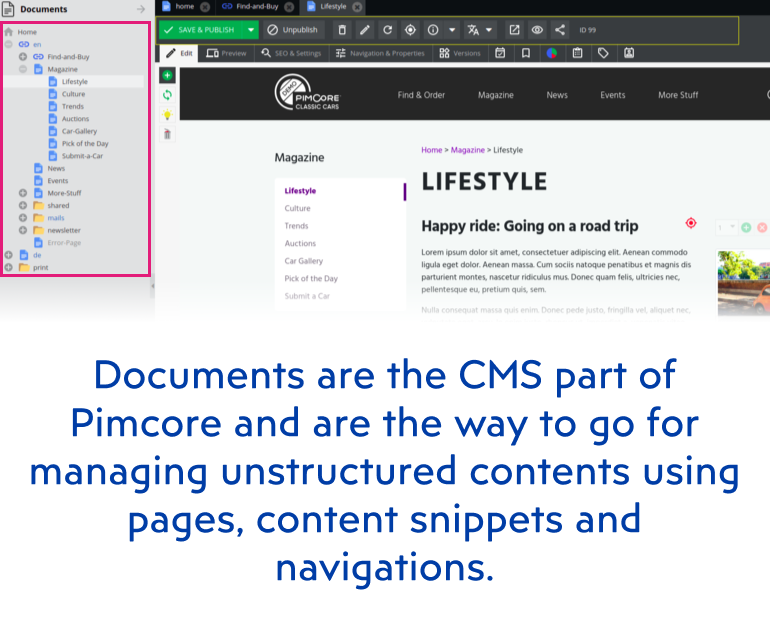Select Home in the documents tree
The image size is (770, 624).
(x=27, y=32)
